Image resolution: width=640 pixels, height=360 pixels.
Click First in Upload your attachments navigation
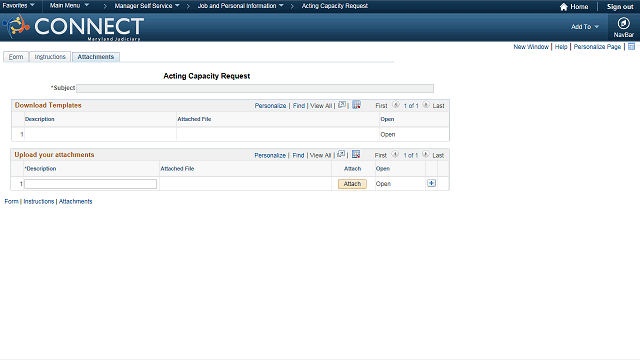380,156
